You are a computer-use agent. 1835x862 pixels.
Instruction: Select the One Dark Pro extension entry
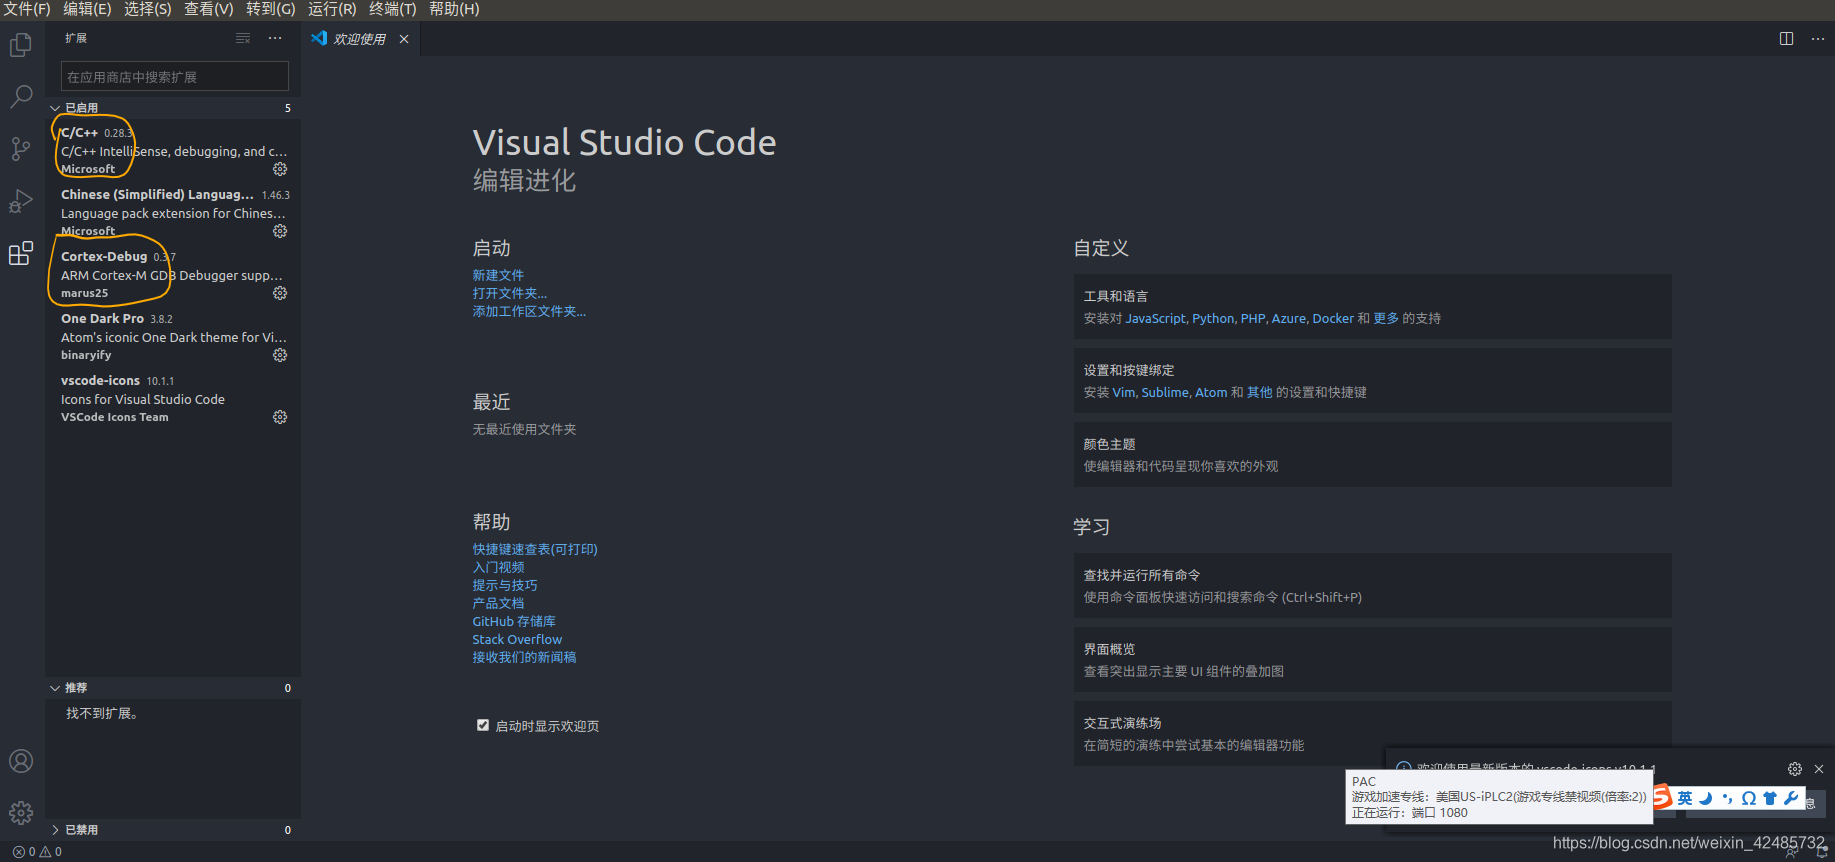click(173, 336)
